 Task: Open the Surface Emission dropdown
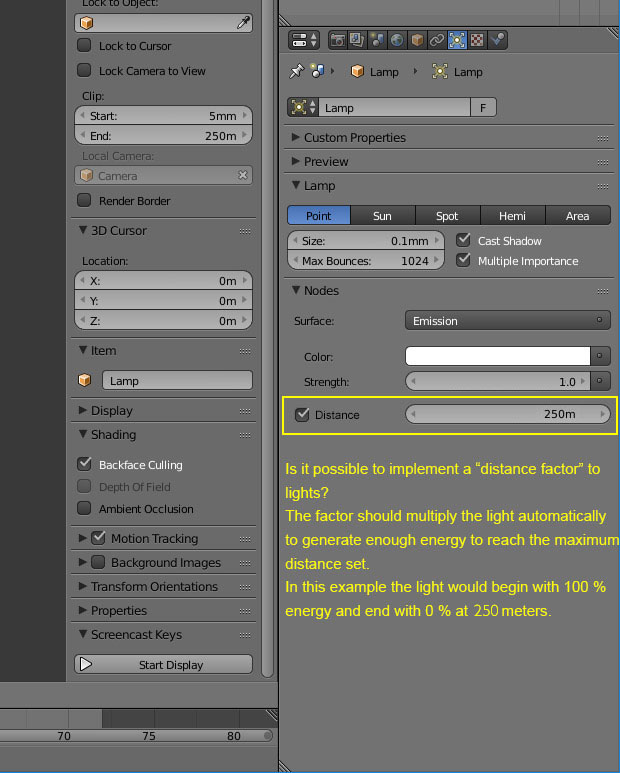tap(508, 320)
